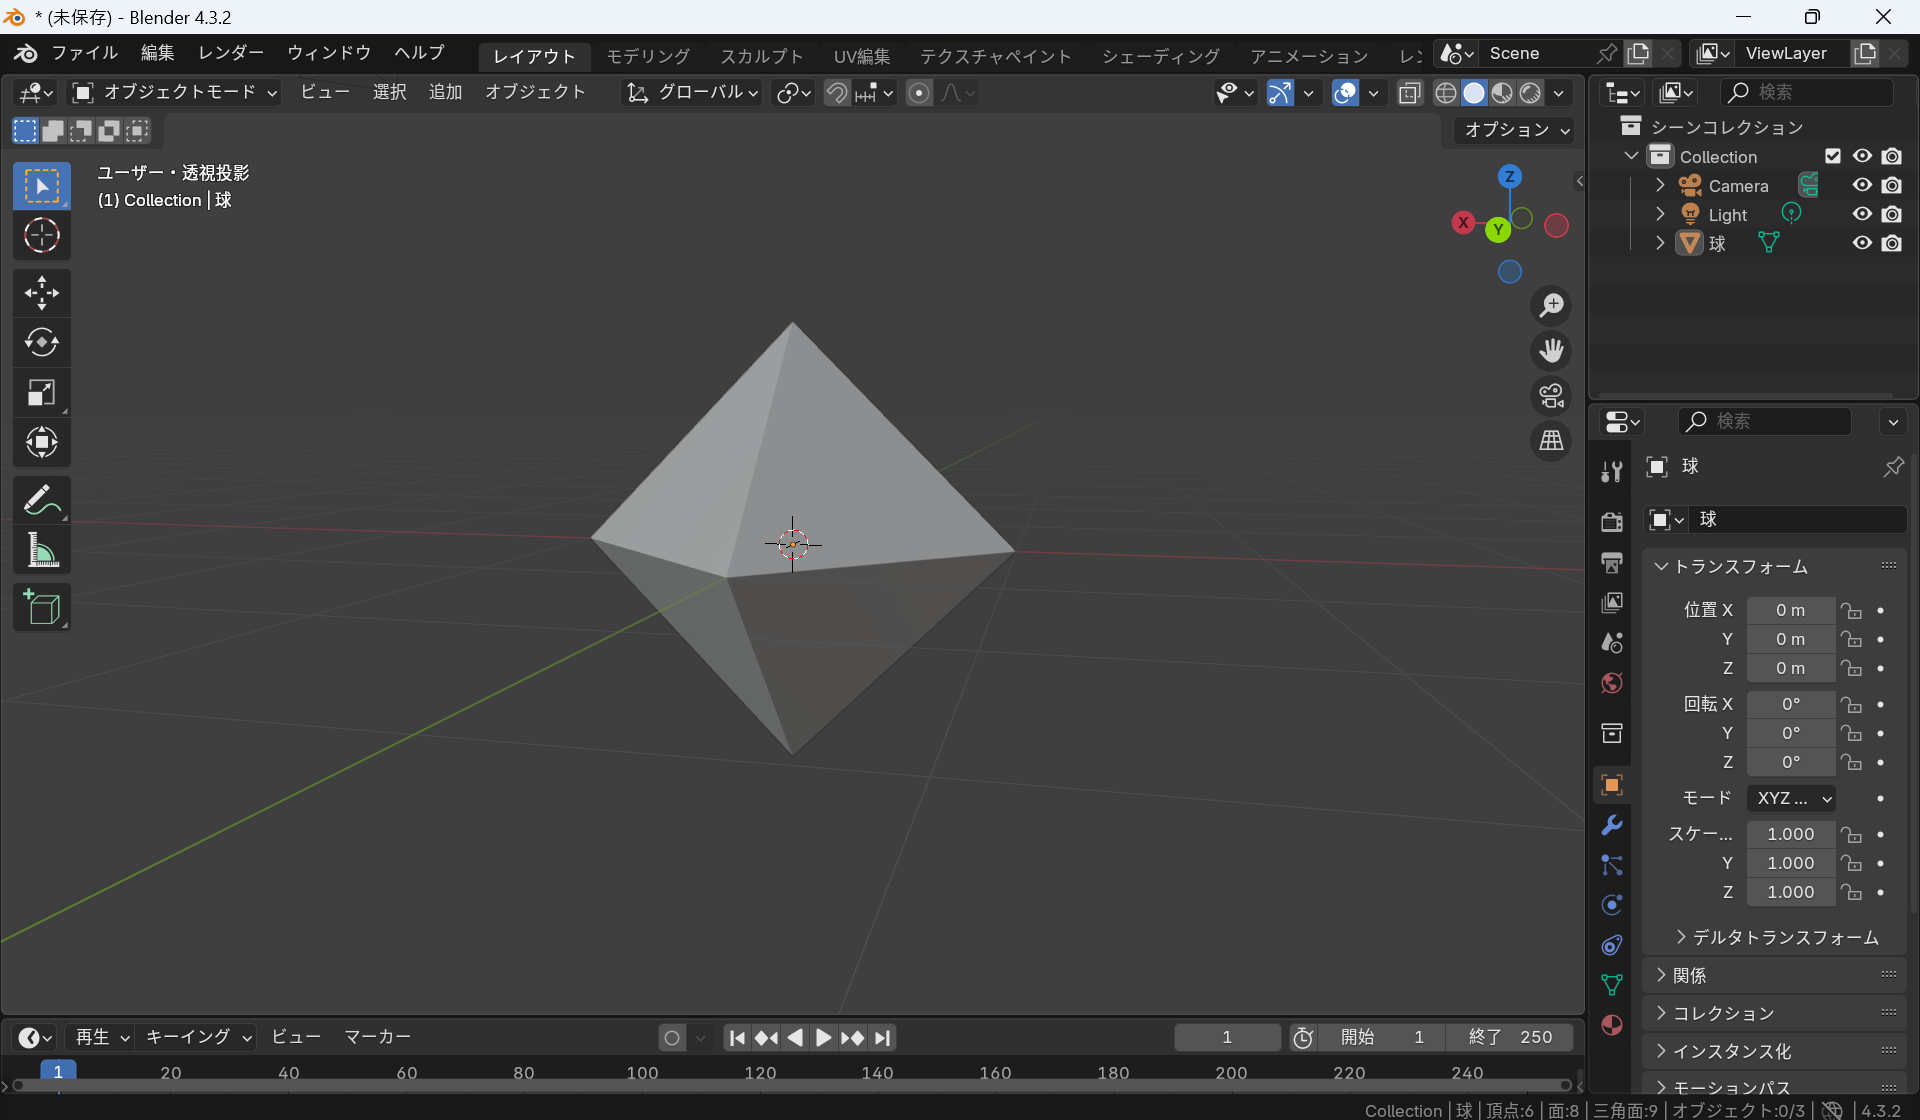
Task: Open the Material properties tab
Action: point(1611,1025)
